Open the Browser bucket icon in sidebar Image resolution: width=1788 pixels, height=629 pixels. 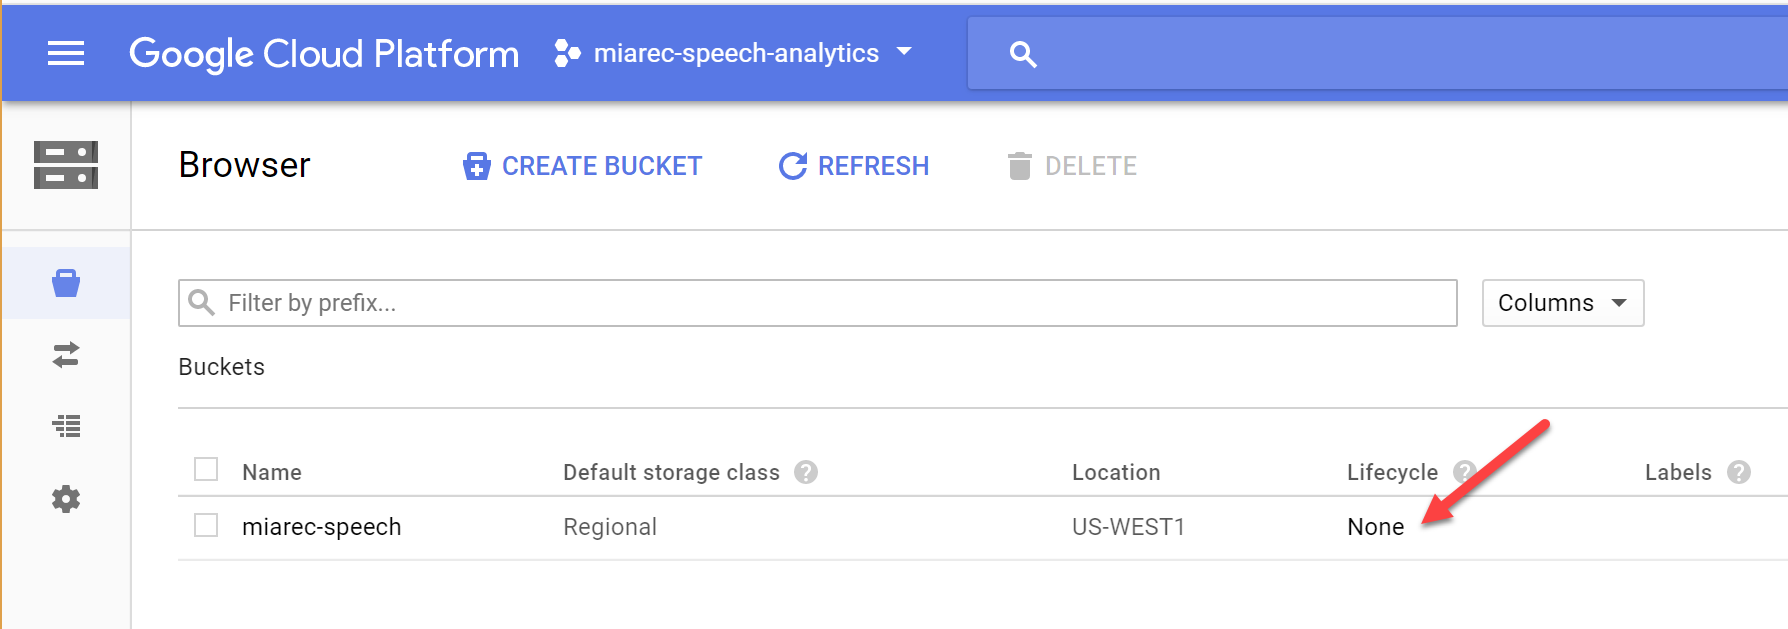point(66,283)
